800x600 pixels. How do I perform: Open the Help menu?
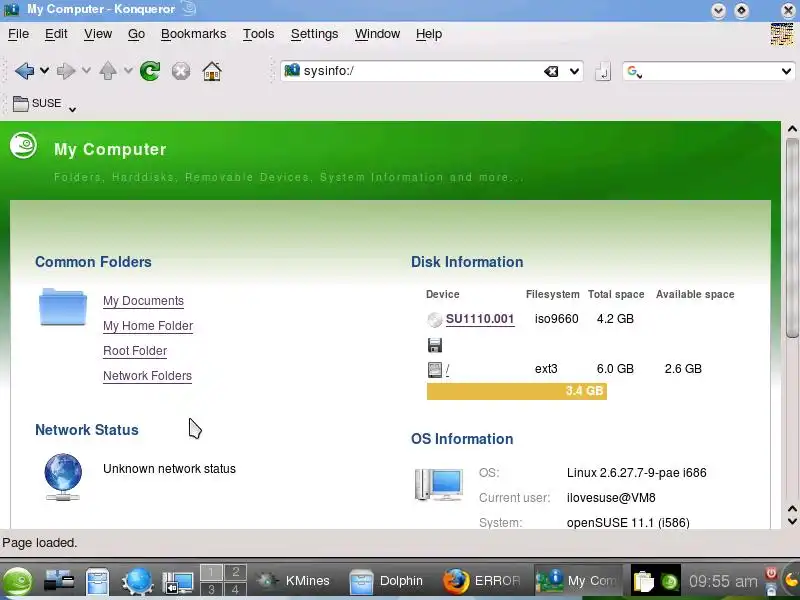coord(429,34)
